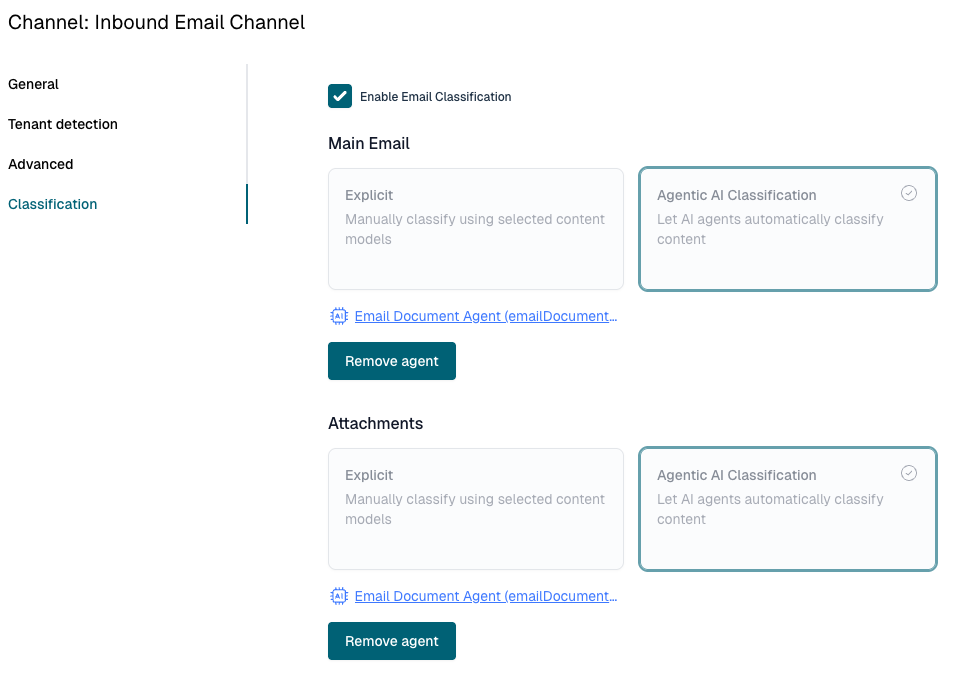Viewport: 970px width, 688px height.
Task: Click AI agent icon under Main Email
Action: (339, 316)
